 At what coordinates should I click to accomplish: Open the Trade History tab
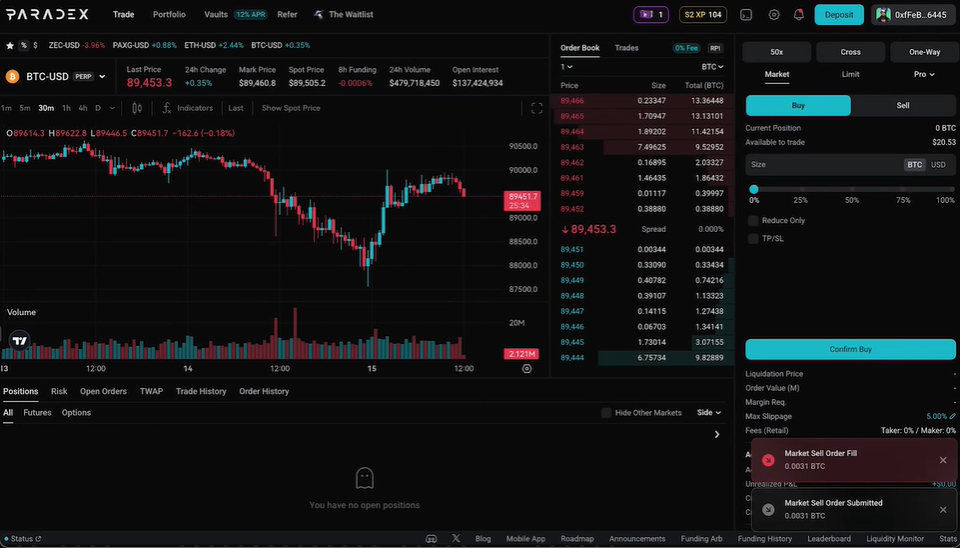pos(201,391)
